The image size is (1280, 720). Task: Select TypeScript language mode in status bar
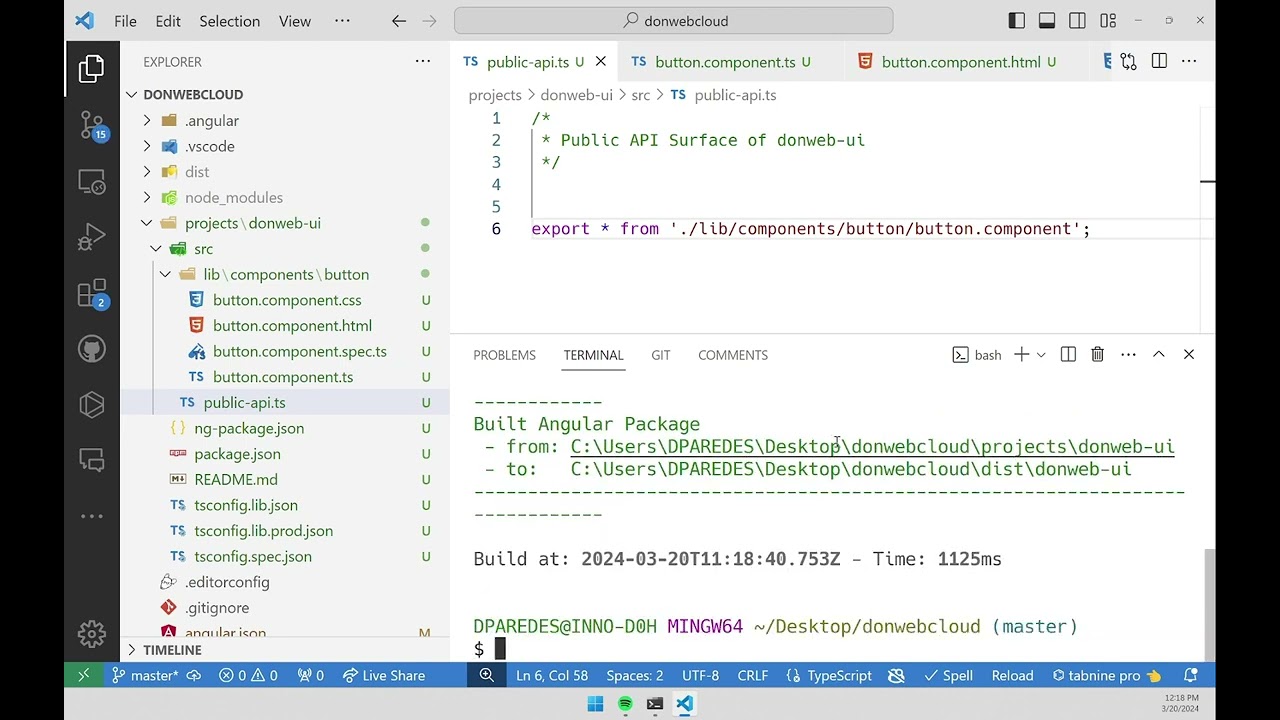point(829,676)
